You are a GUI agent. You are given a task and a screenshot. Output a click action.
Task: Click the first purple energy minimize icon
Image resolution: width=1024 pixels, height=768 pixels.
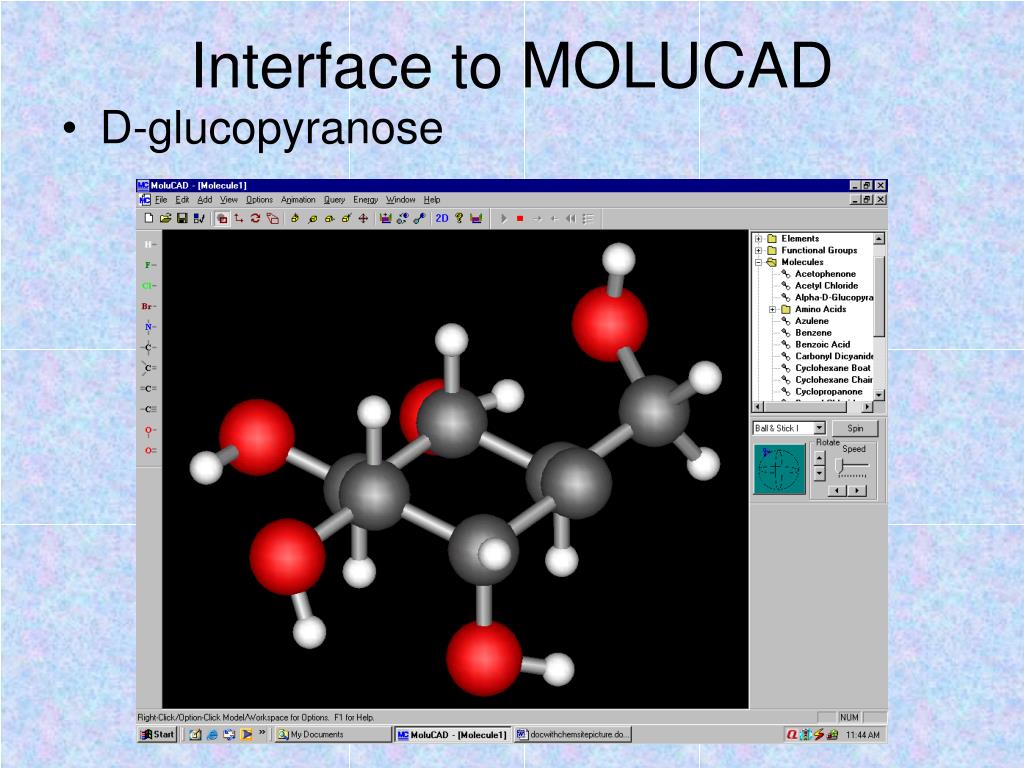pos(385,218)
